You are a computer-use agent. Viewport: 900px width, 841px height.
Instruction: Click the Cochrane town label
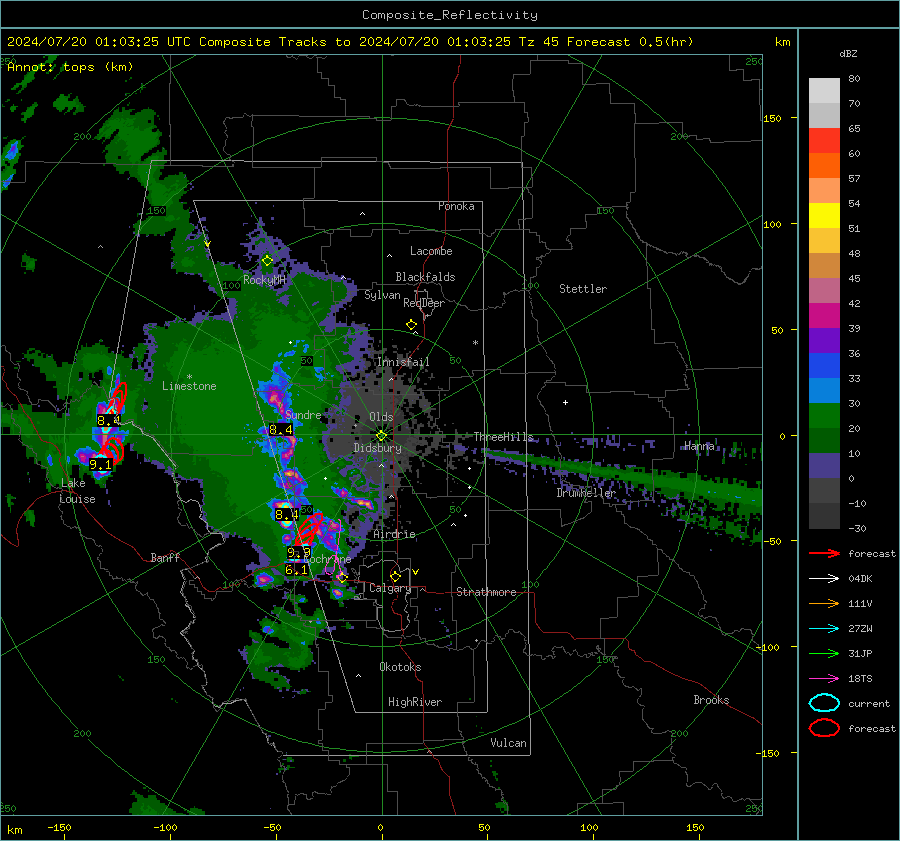click(327, 559)
